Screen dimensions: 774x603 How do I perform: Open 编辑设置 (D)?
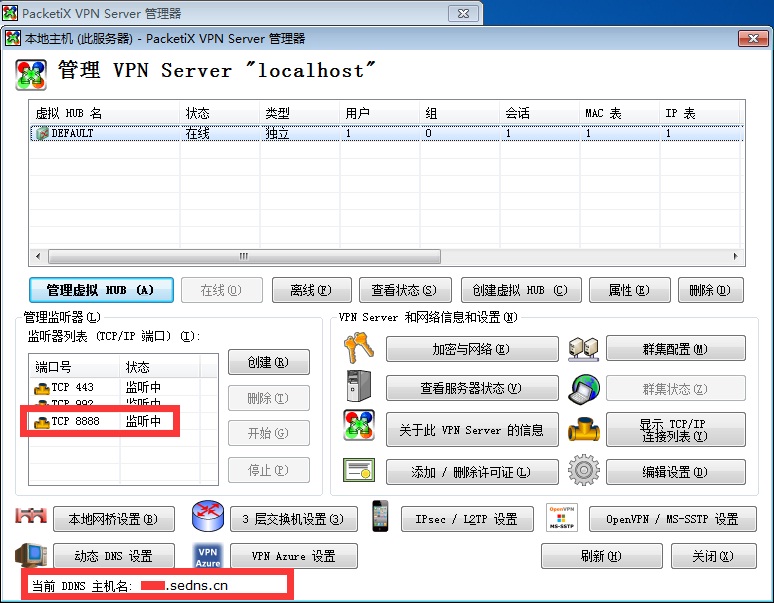pos(675,472)
